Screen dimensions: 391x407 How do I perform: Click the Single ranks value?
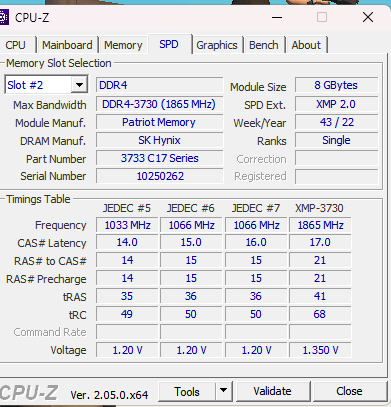pyautogui.click(x=336, y=140)
